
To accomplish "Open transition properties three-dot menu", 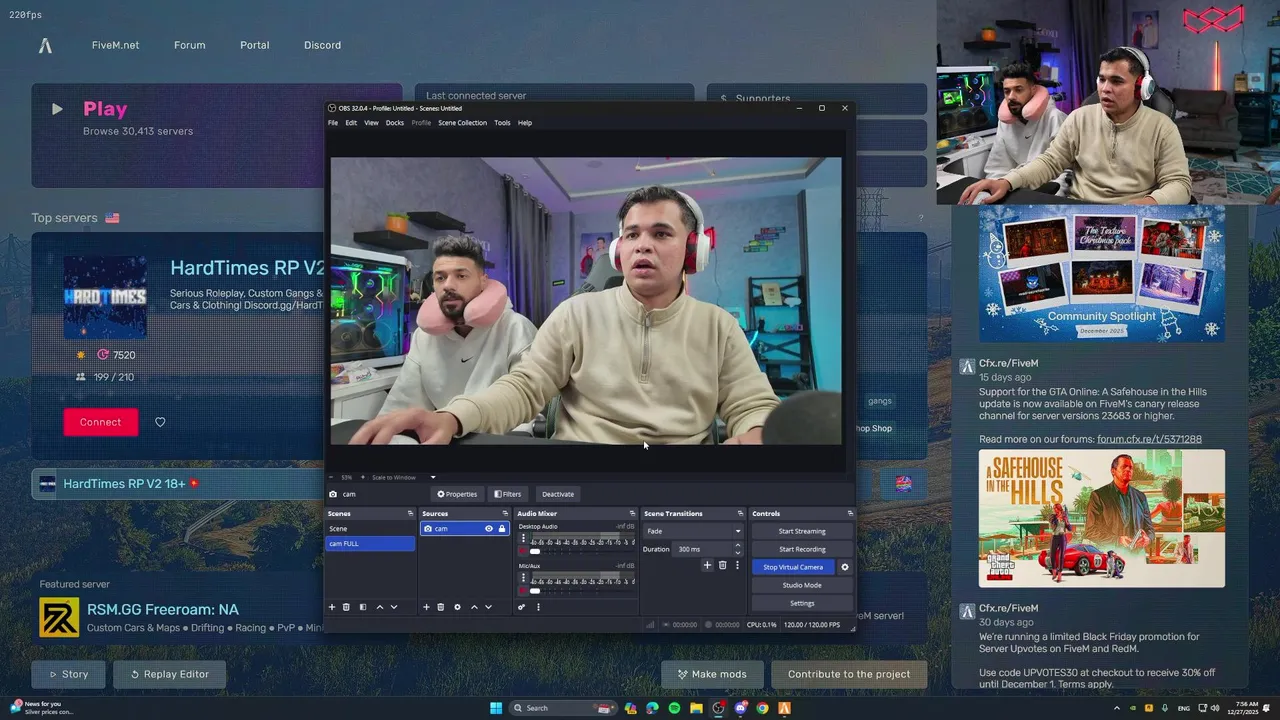I will 737,565.
